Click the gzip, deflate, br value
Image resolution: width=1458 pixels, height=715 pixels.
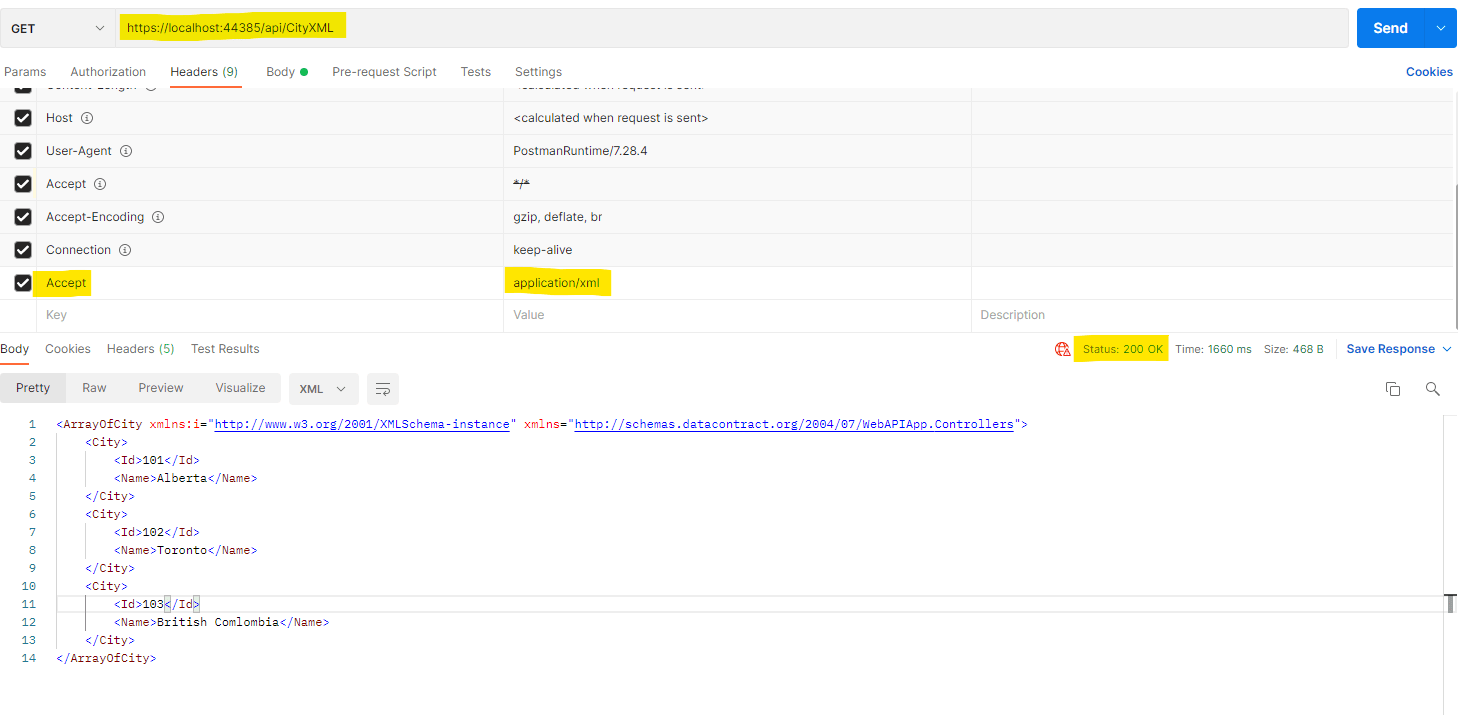558,217
